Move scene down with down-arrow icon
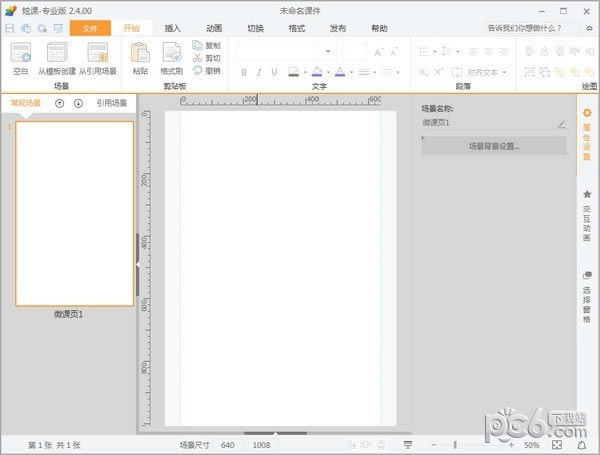 click(x=78, y=103)
